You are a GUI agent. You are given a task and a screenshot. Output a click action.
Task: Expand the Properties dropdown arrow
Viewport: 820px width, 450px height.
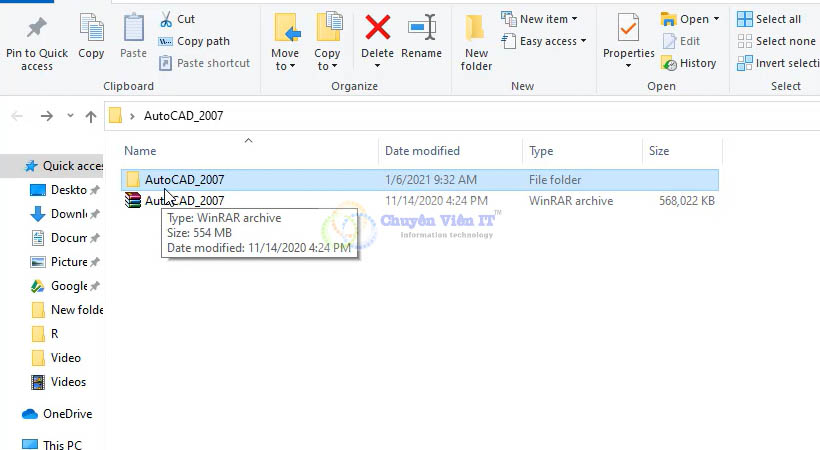click(x=628, y=66)
